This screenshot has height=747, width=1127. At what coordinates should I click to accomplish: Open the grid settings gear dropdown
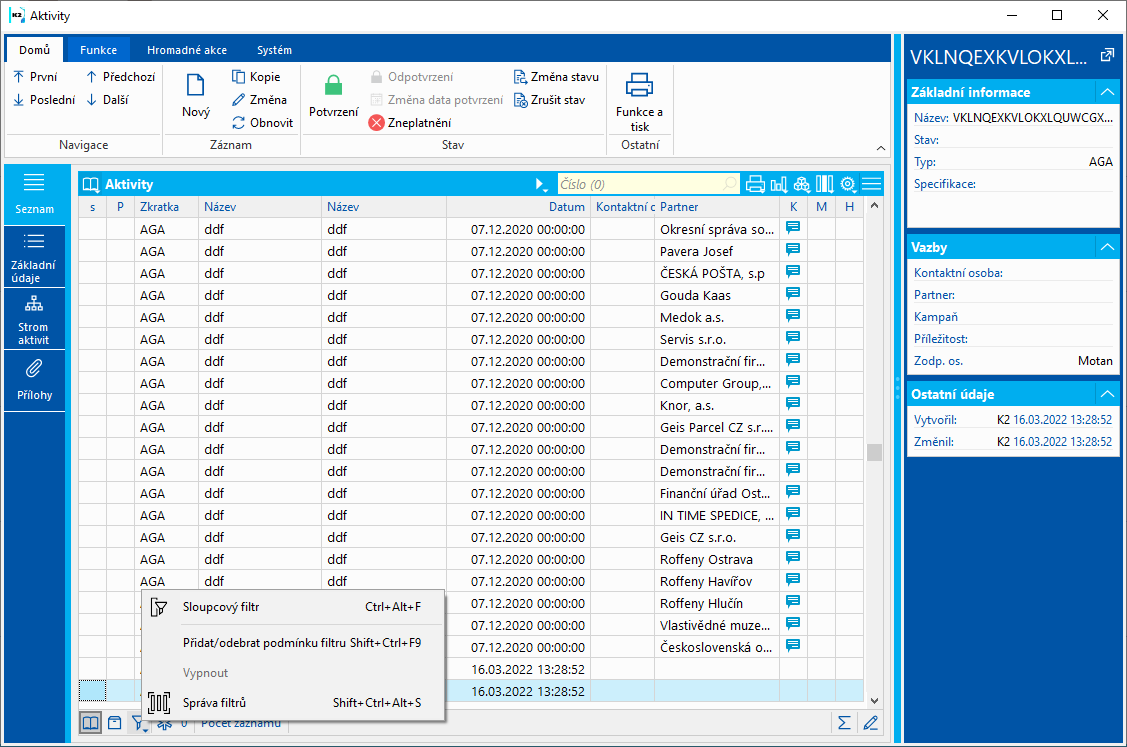848,184
